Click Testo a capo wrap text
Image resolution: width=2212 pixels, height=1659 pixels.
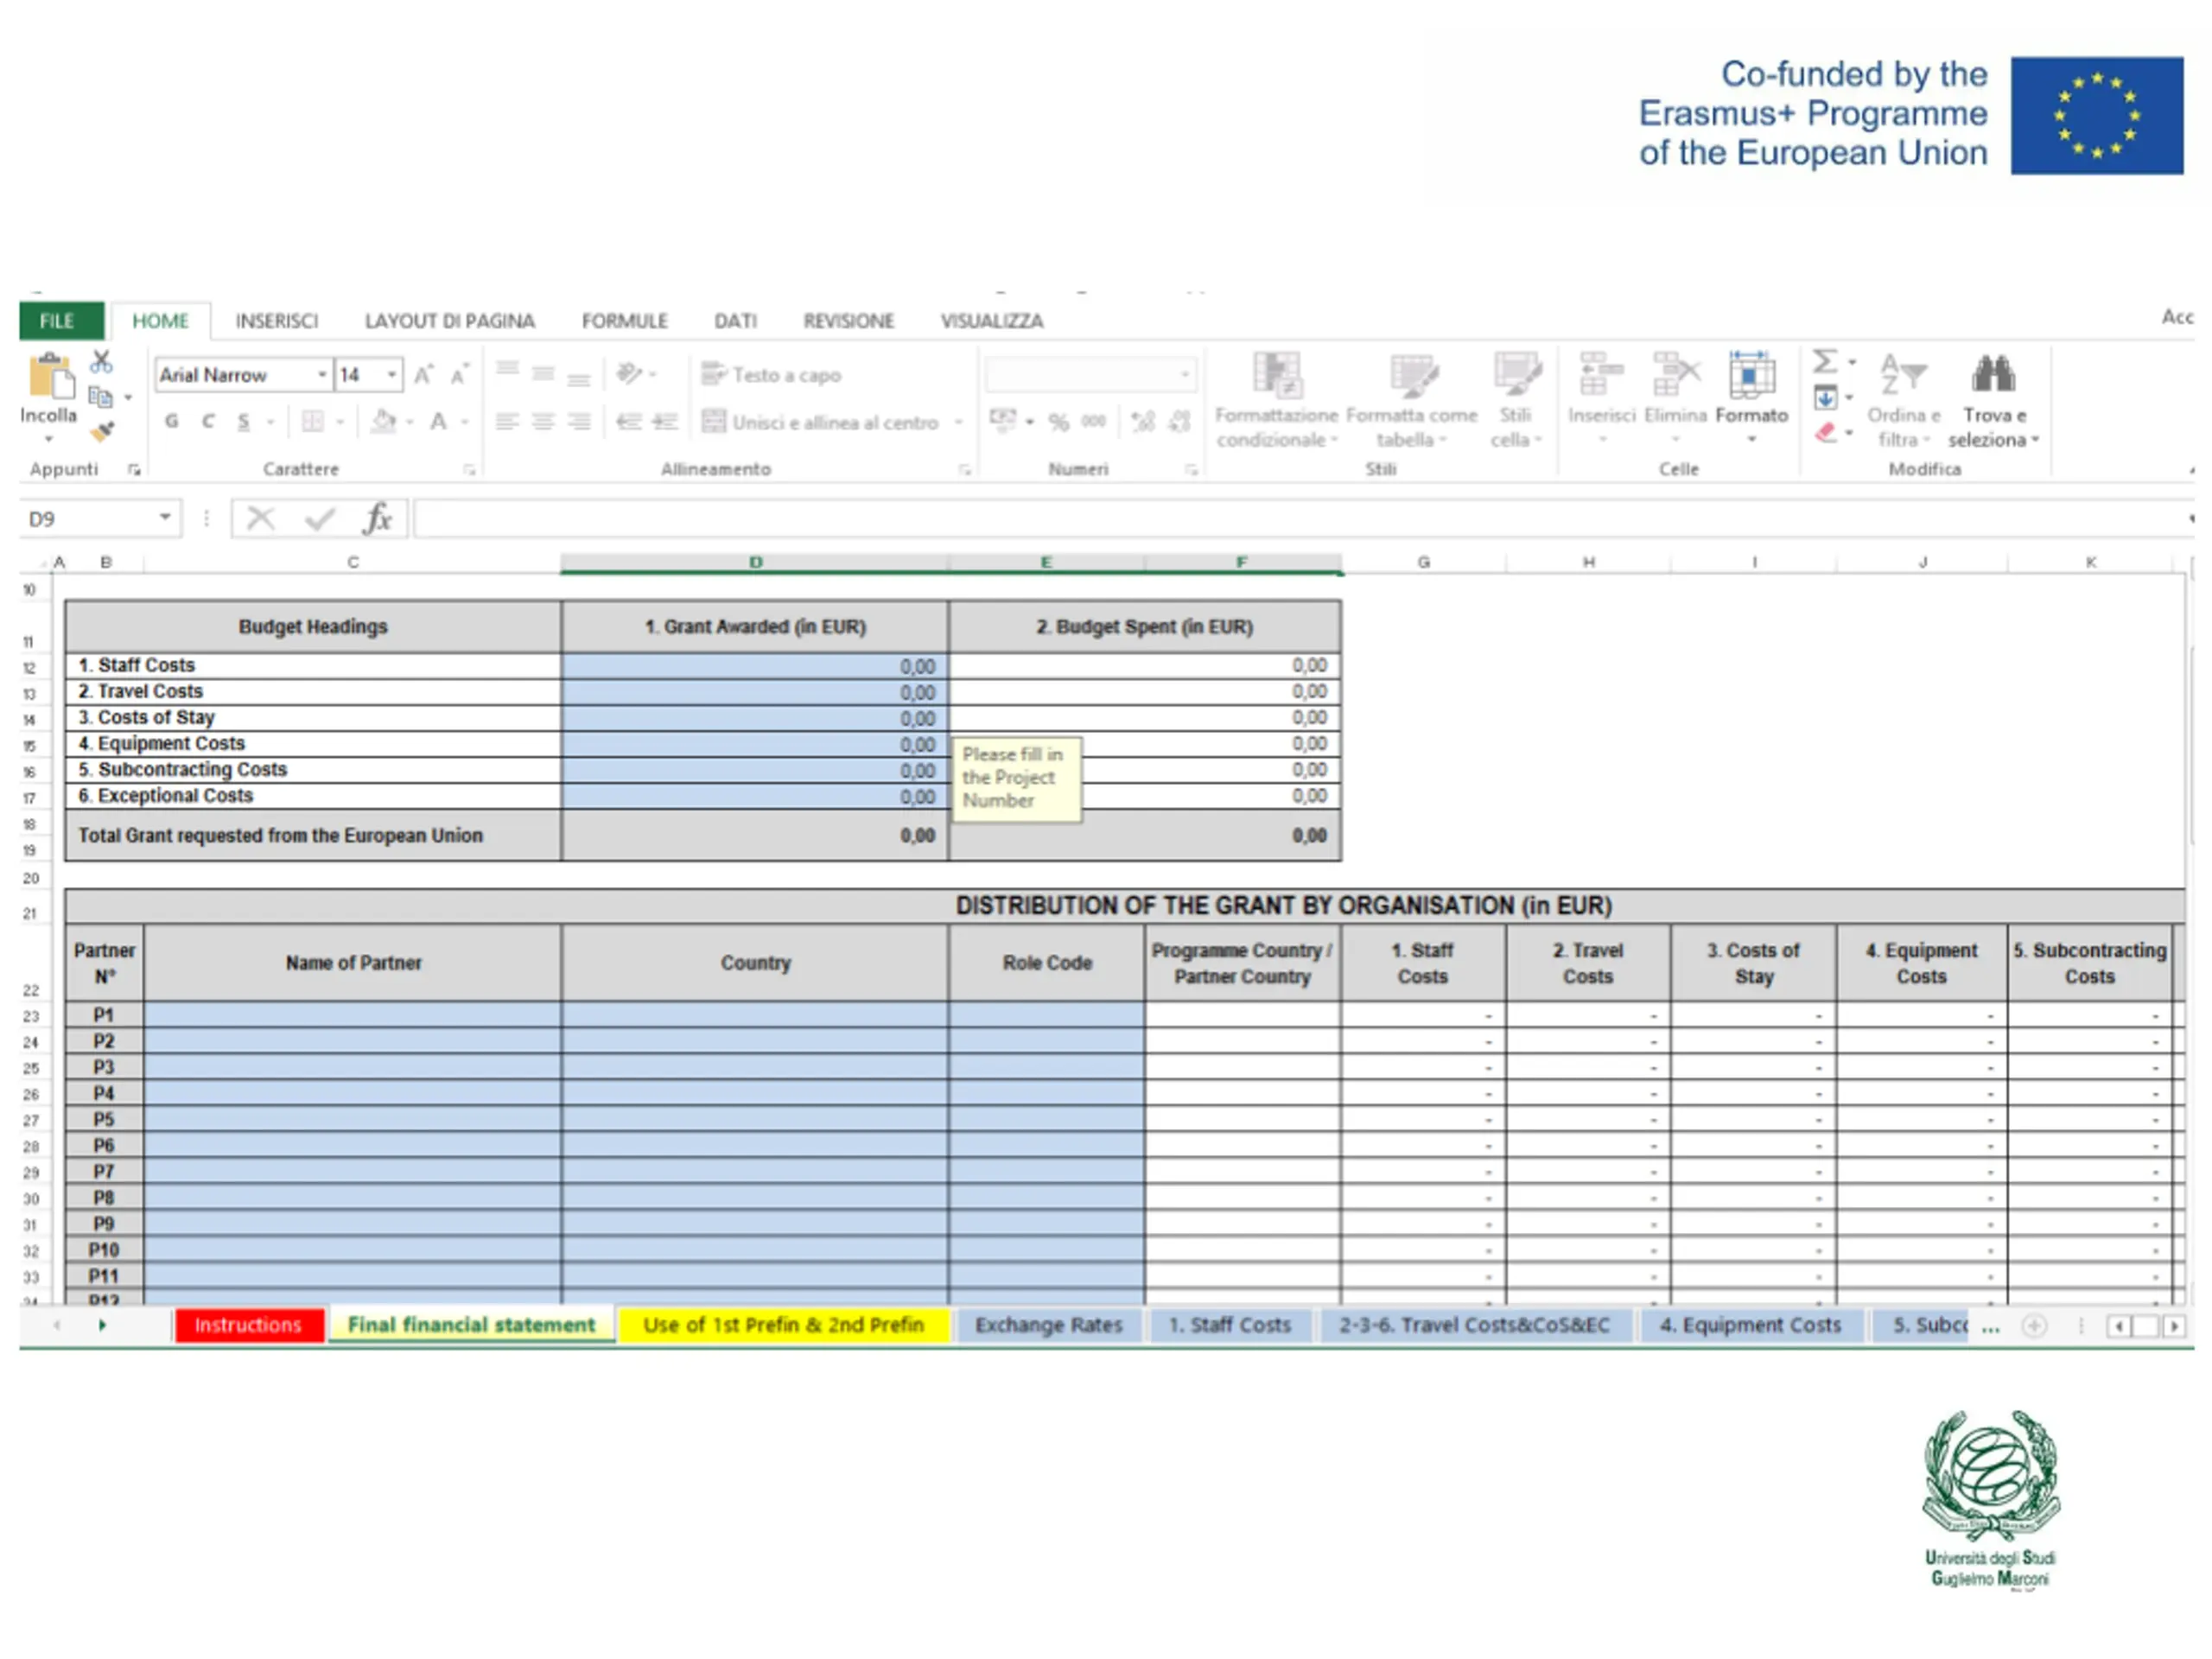771,375
